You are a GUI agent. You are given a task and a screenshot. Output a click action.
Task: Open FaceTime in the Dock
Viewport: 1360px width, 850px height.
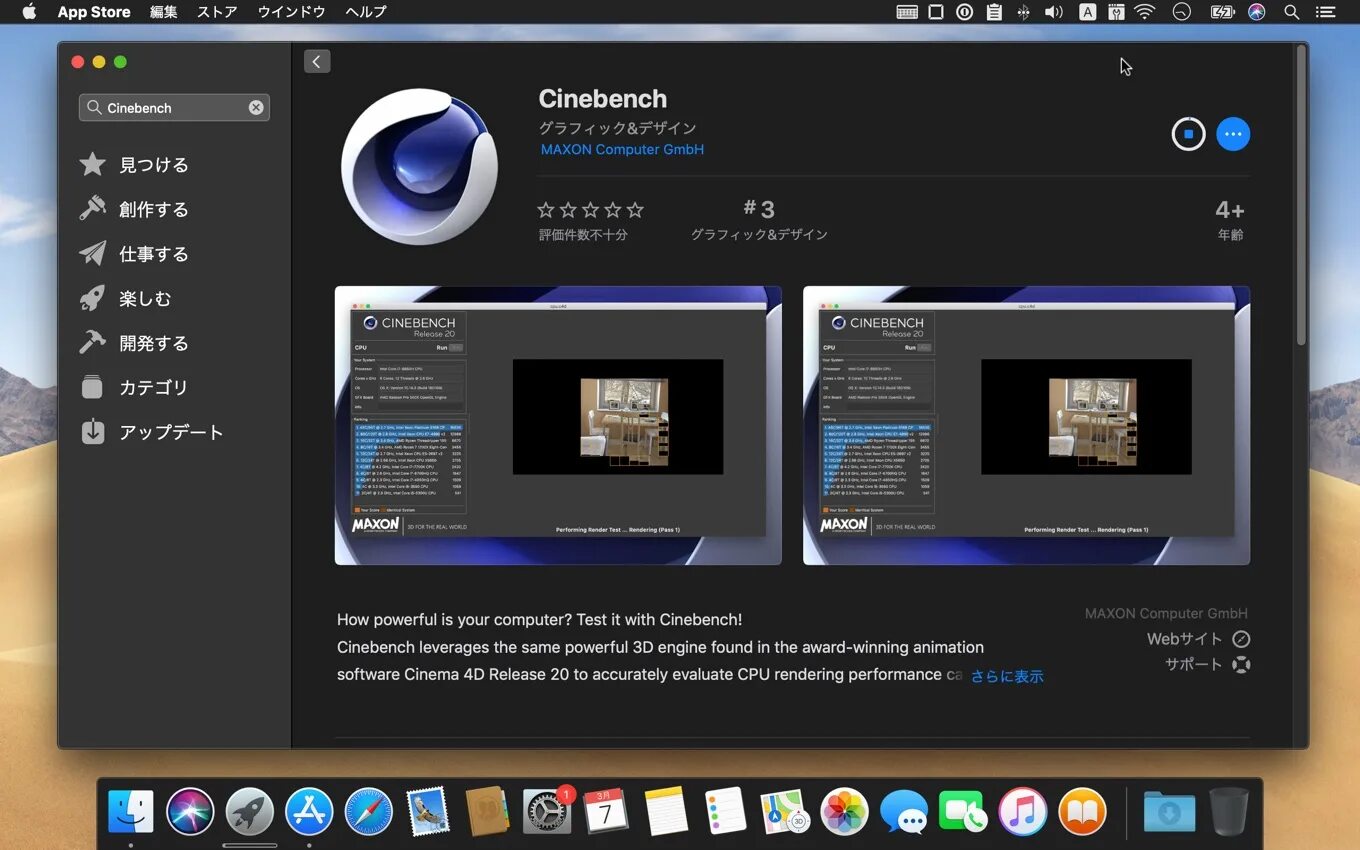tap(963, 811)
